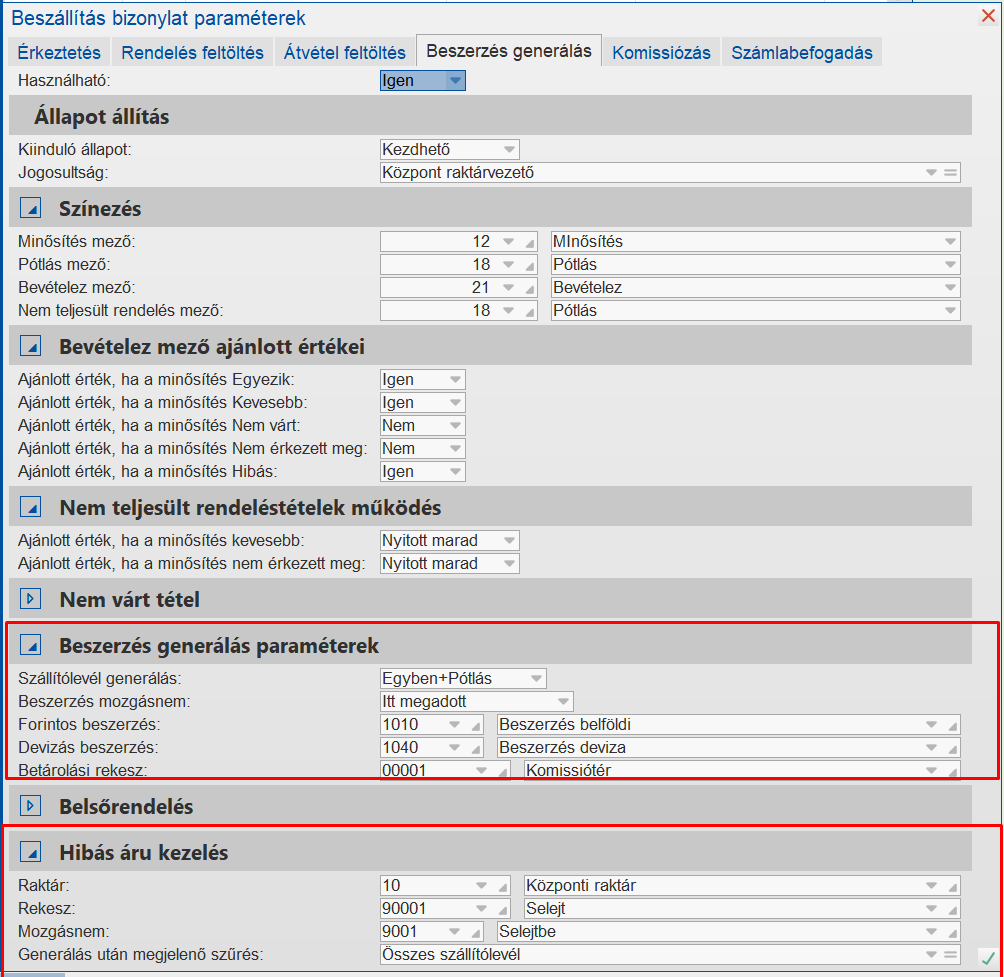Image resolution: width=1004 pixels, height=977 pixels.
Task: Open the Kiinduló állapot dropdown
Action: 509,150
